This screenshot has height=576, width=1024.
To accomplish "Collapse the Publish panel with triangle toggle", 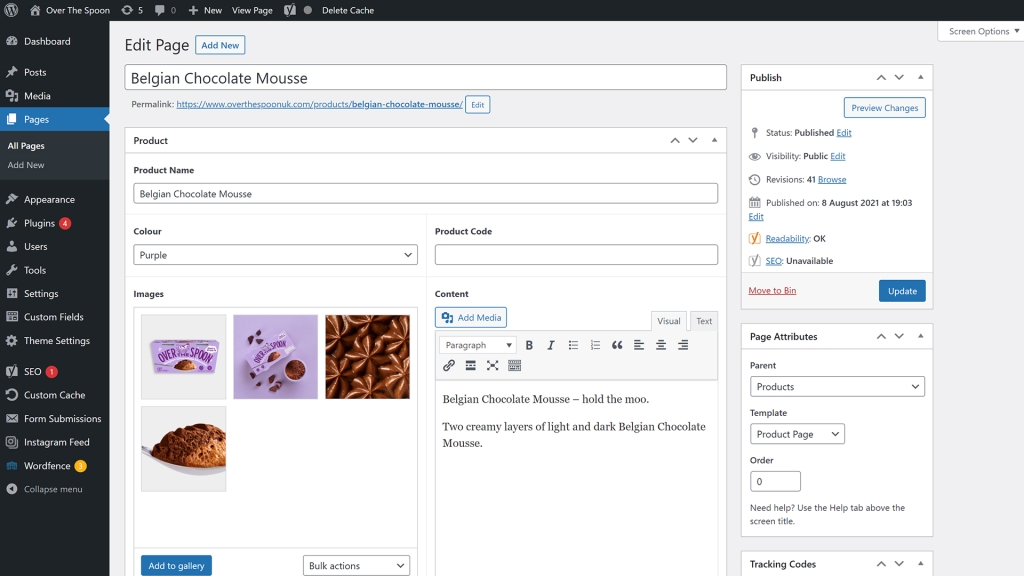I will [920, 77].
